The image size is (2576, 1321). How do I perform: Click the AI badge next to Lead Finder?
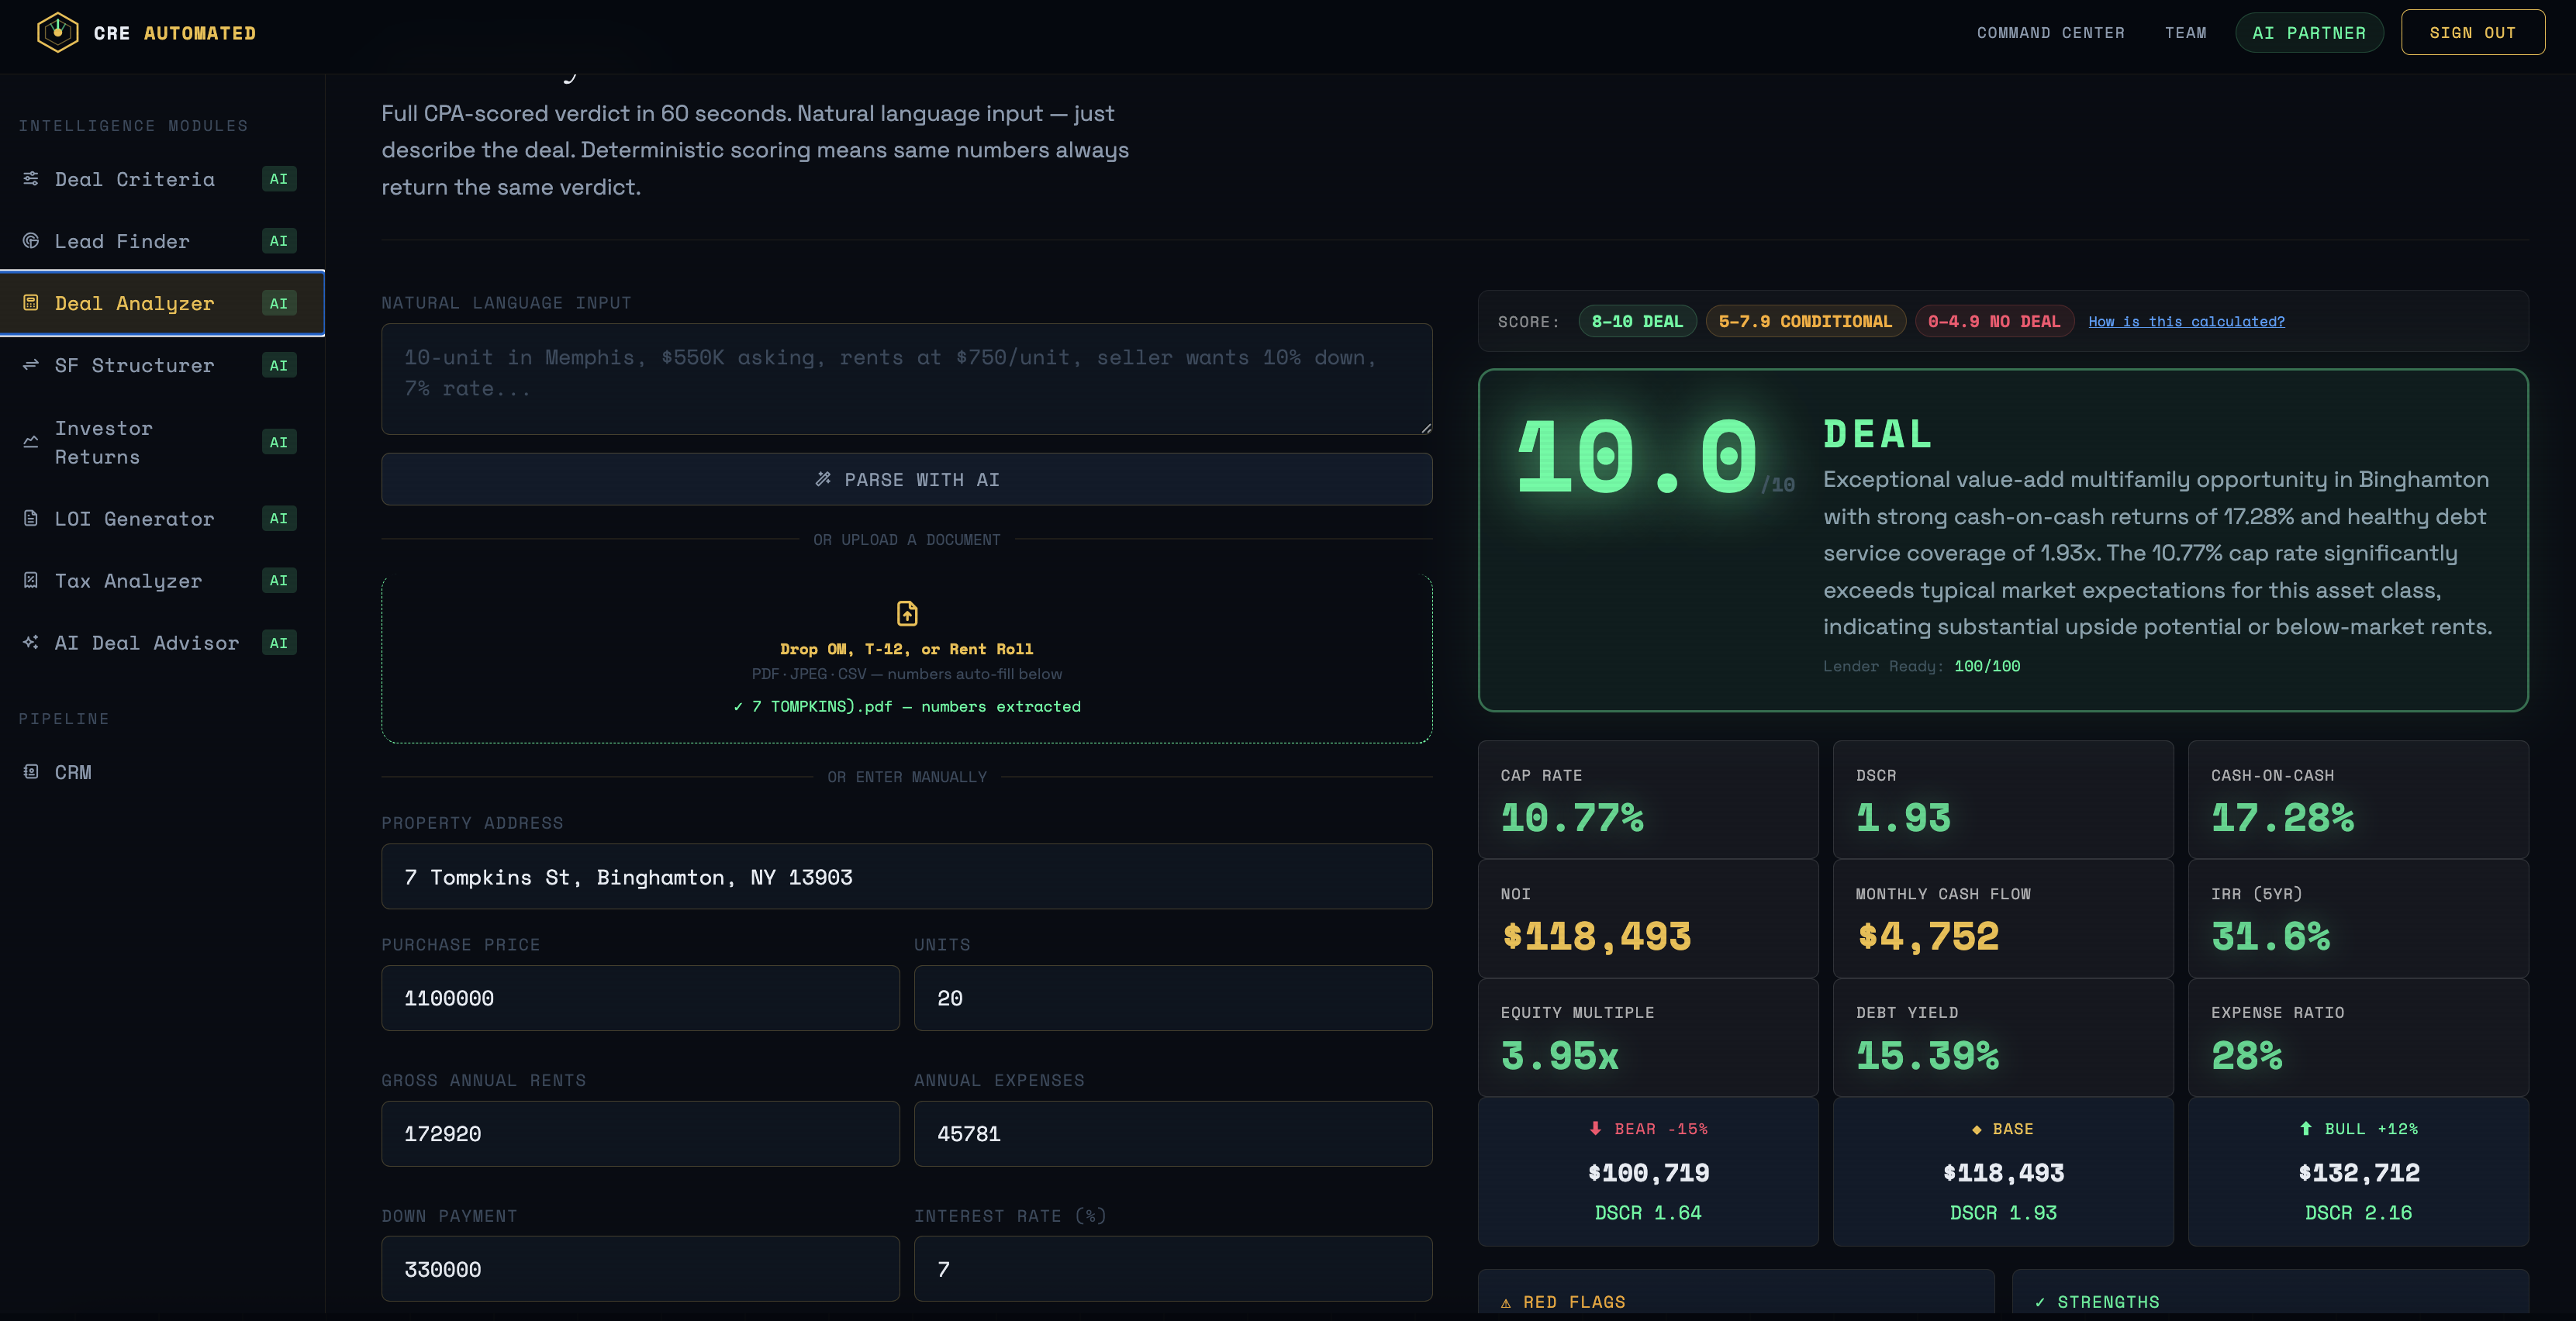[x=279, y=241]
